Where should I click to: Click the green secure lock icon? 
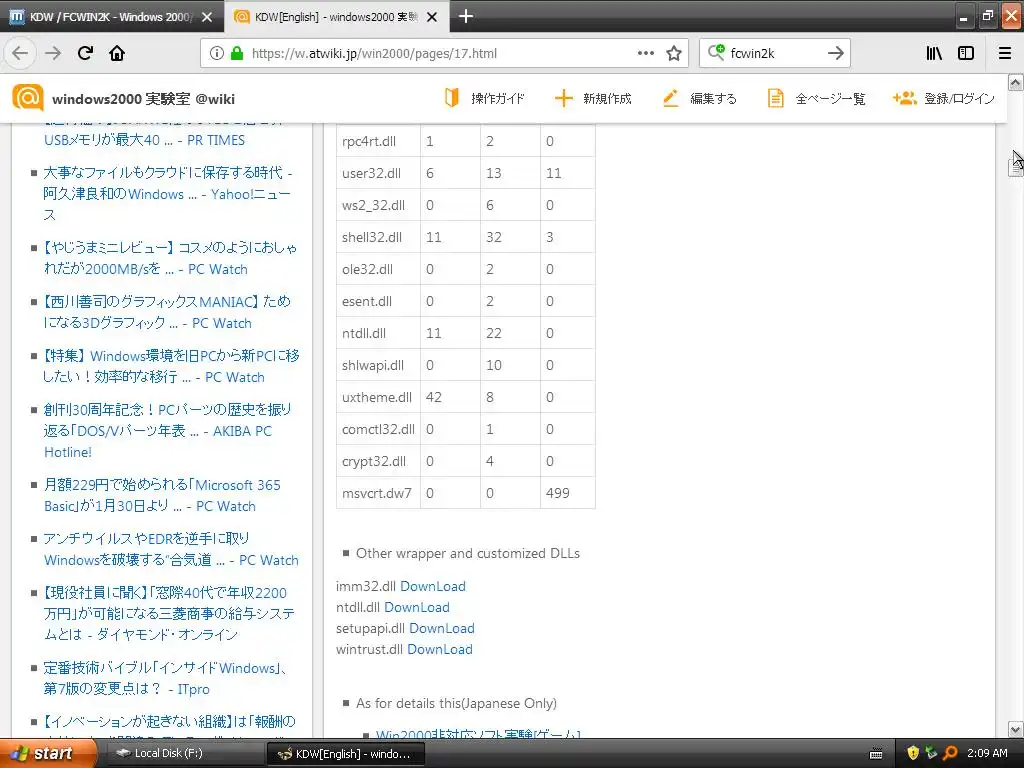click(x=237, y=54)
